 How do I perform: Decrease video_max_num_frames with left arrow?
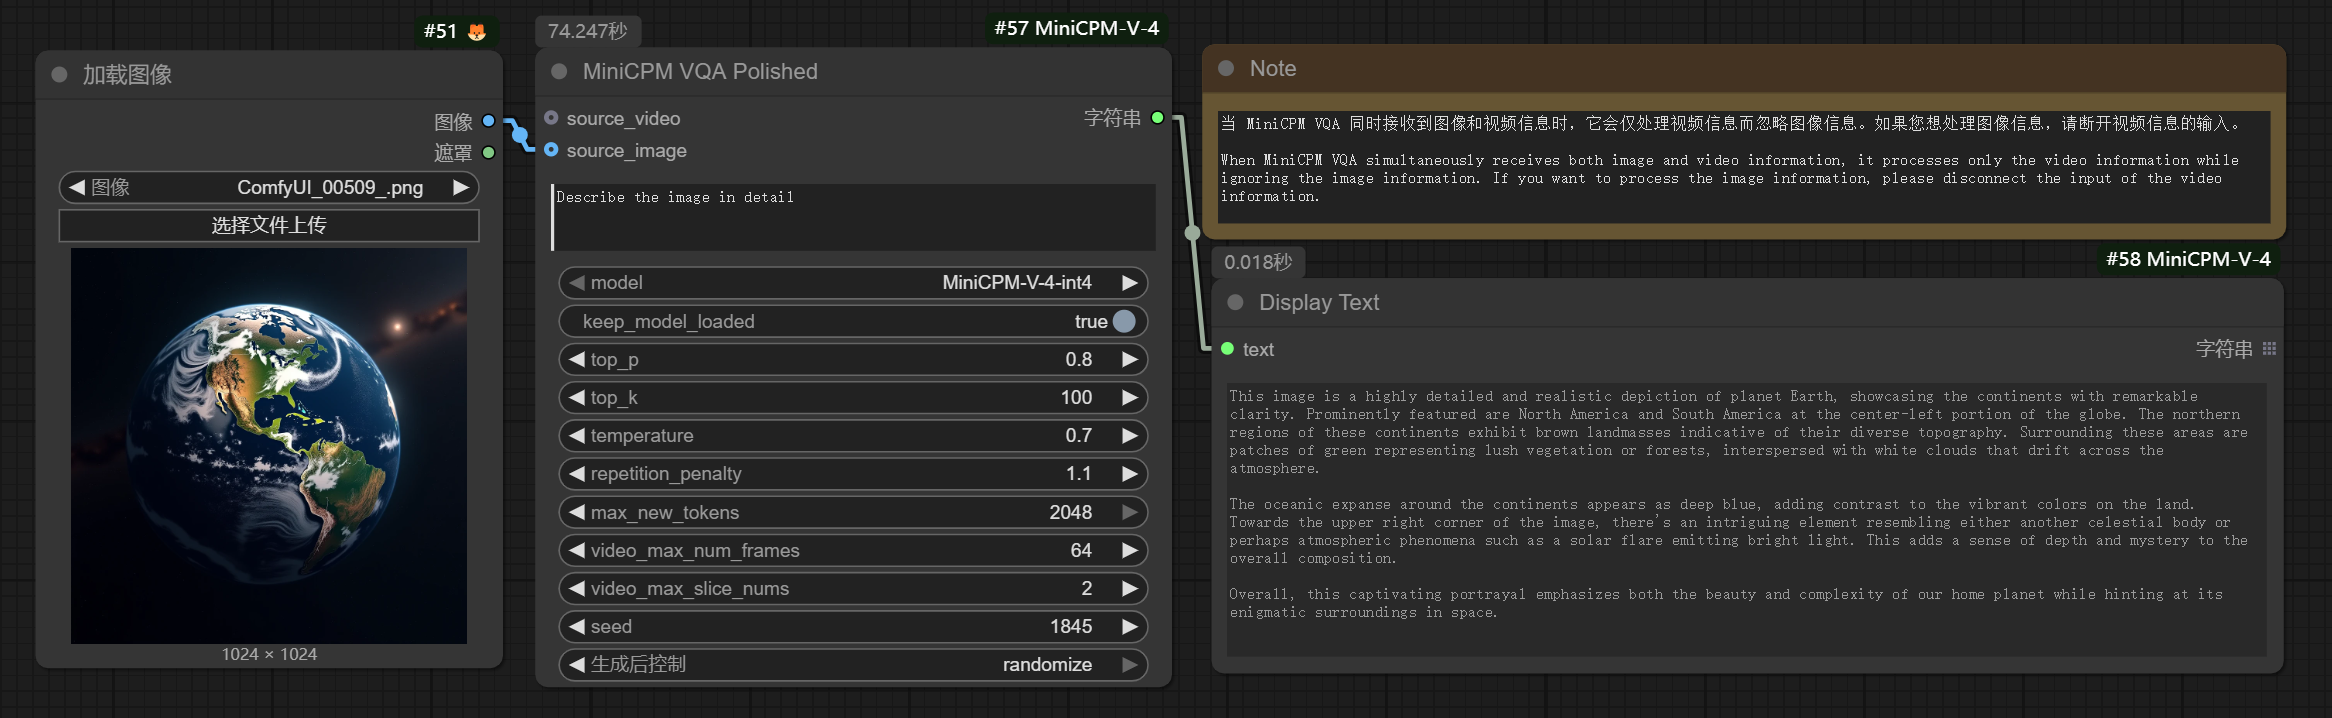576,550
